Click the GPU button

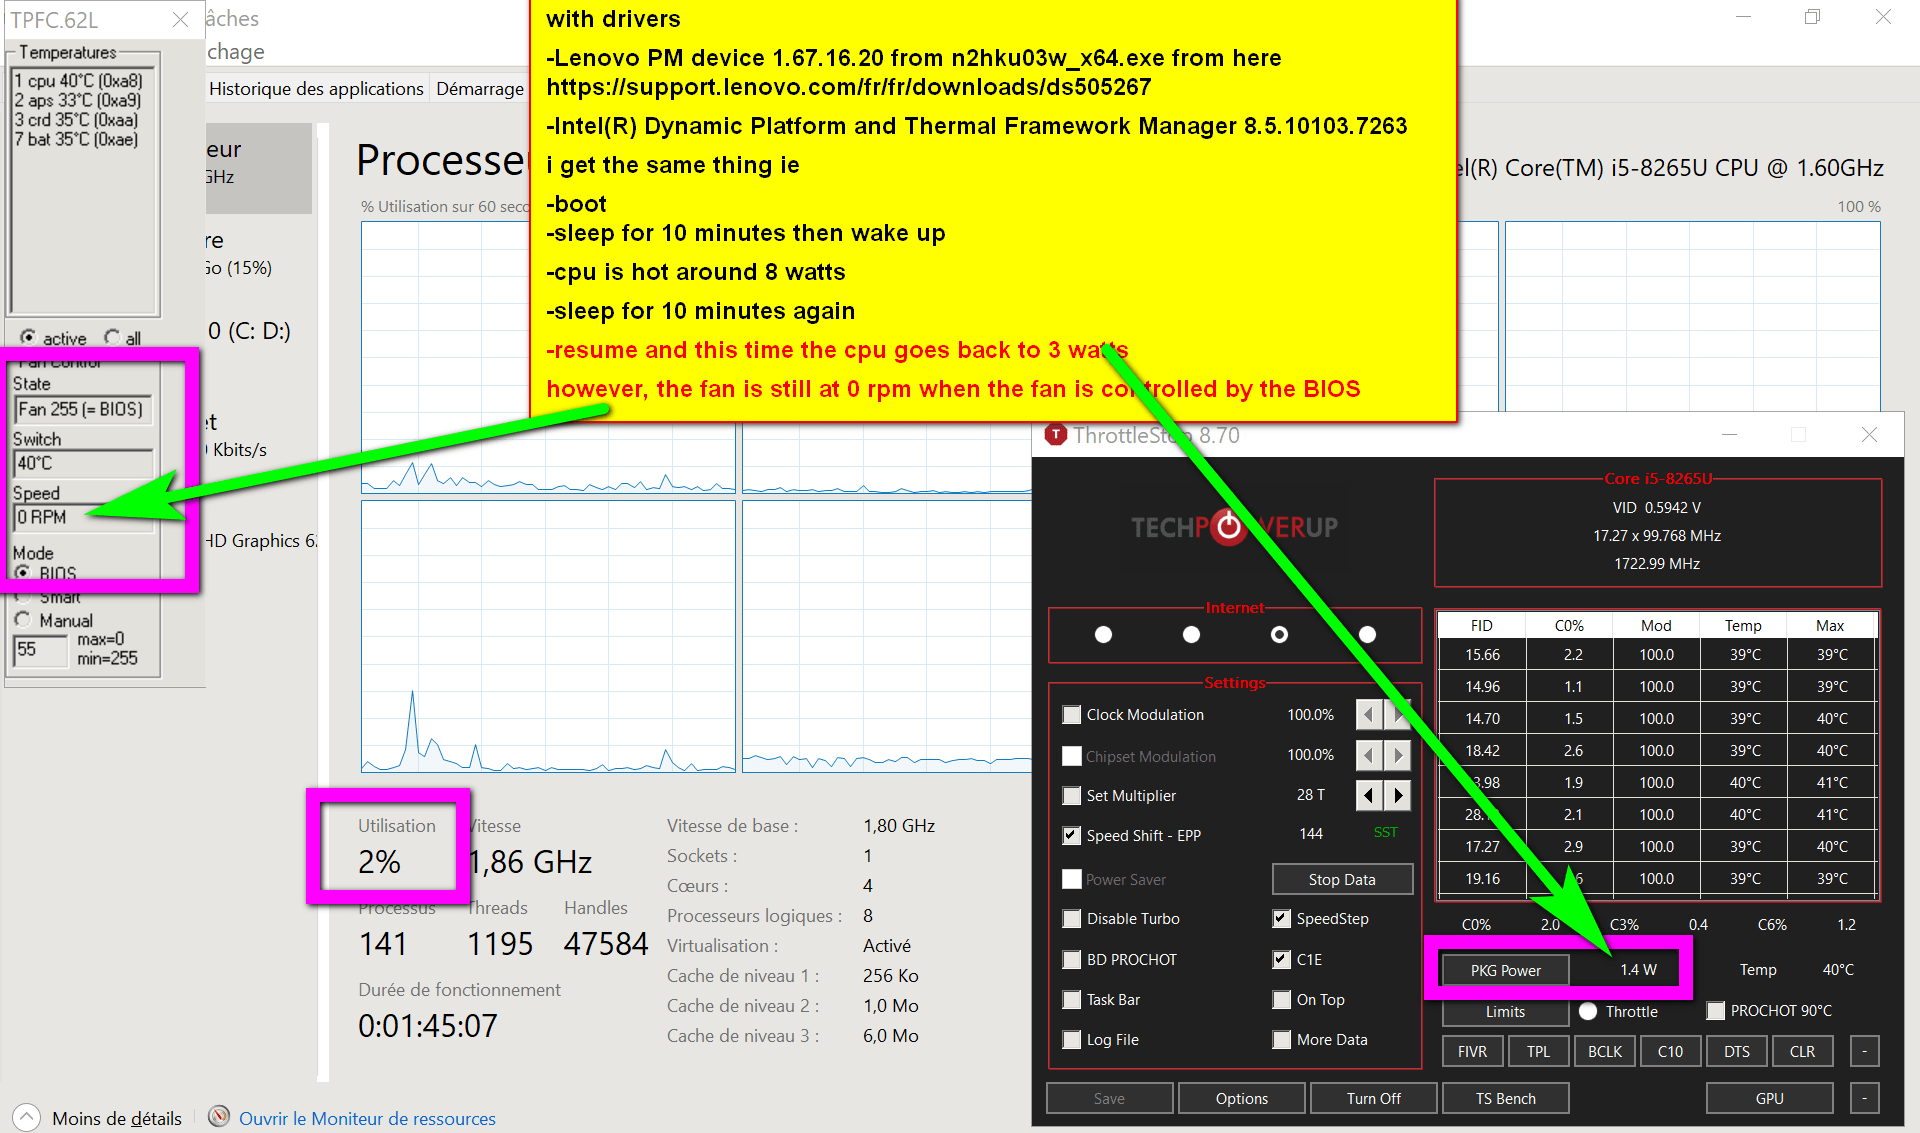tap(1769, 1098)
